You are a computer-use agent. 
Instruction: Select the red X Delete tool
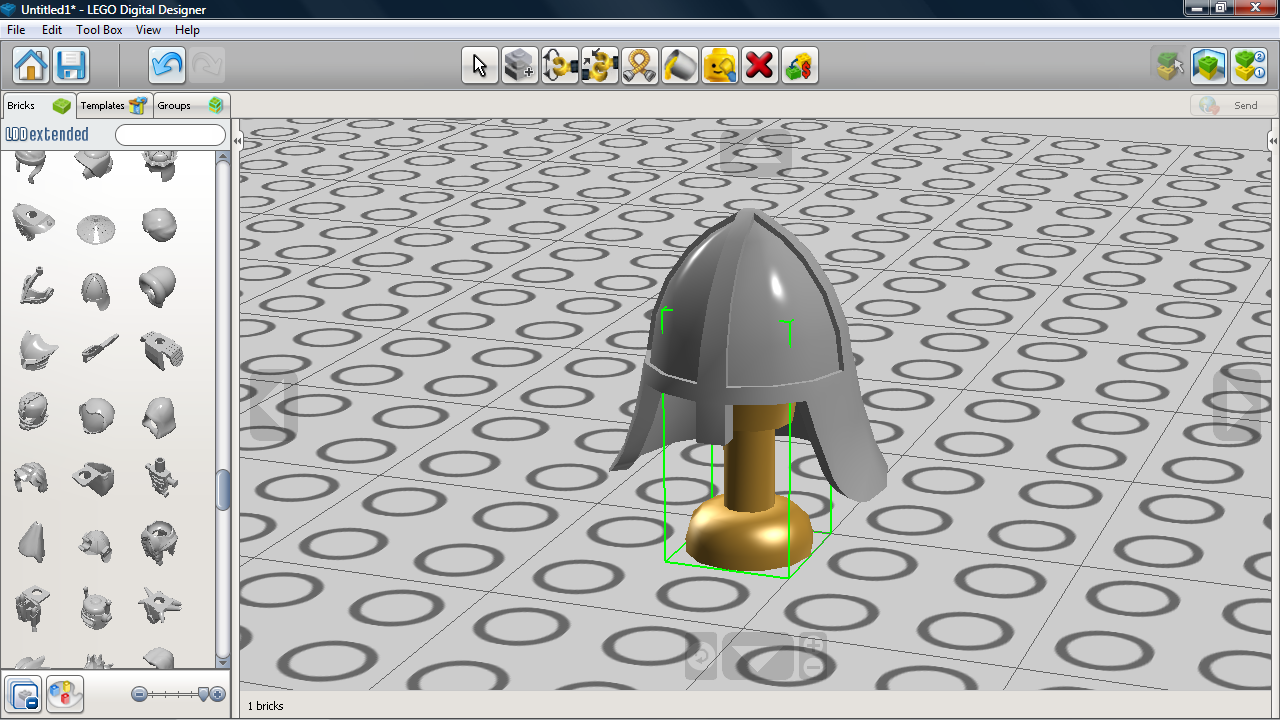pos(760,66)
